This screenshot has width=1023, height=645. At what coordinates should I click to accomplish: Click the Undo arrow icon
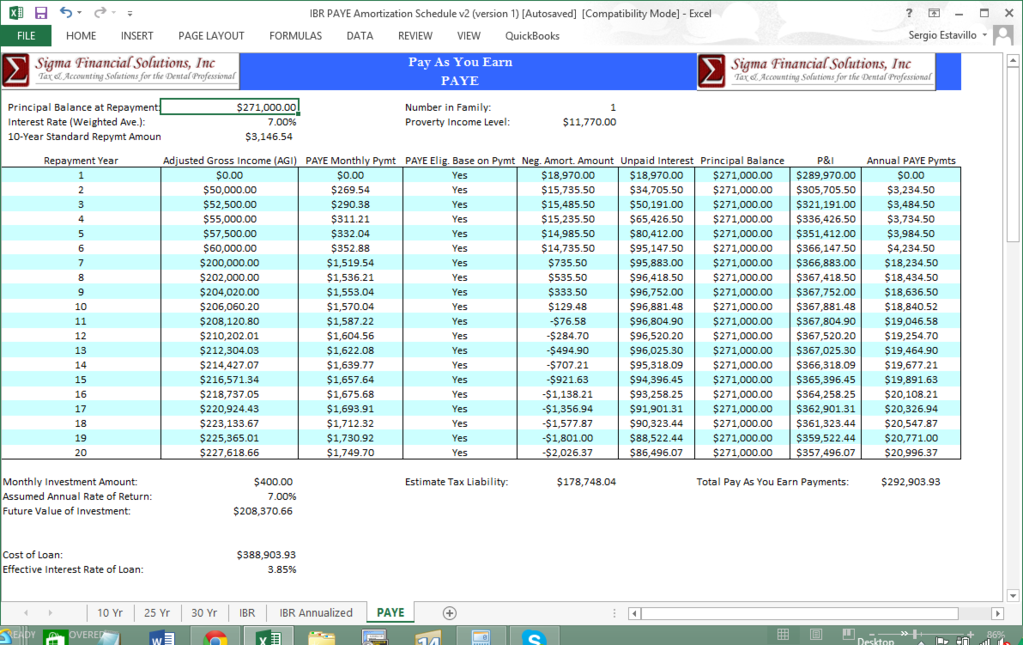coord(65,12)
